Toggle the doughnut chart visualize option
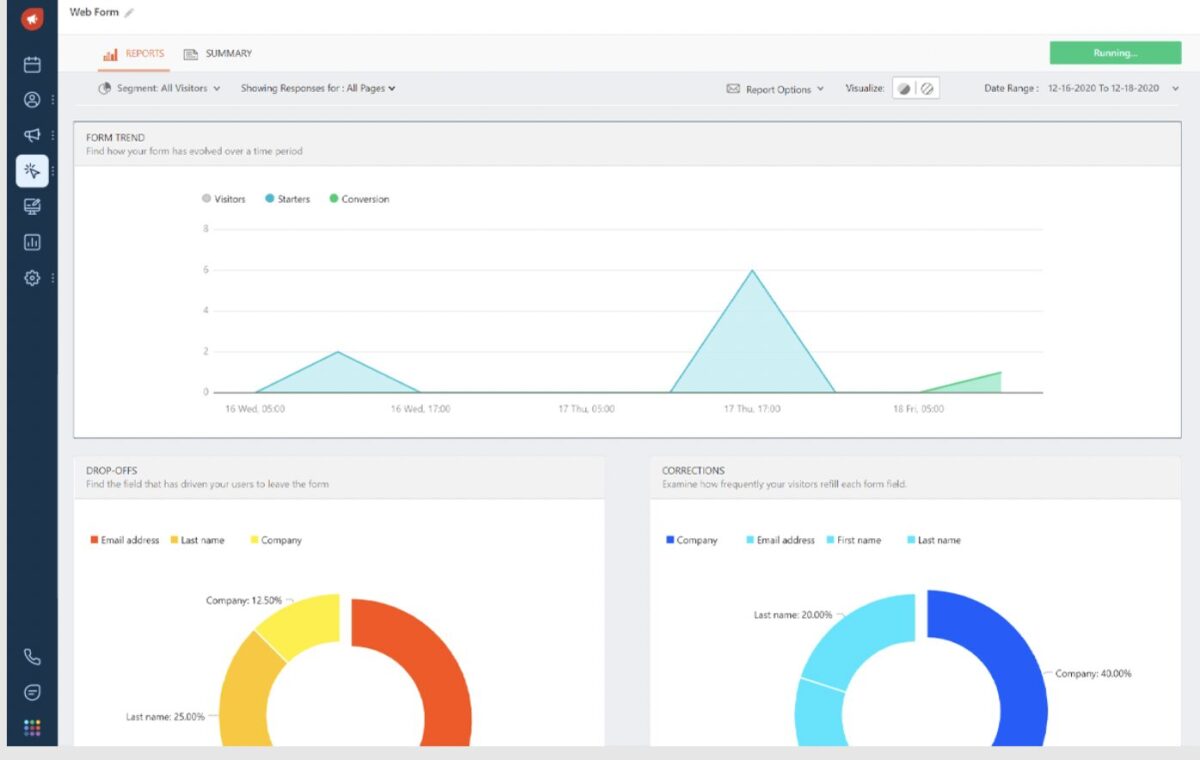 click(928, 88)
